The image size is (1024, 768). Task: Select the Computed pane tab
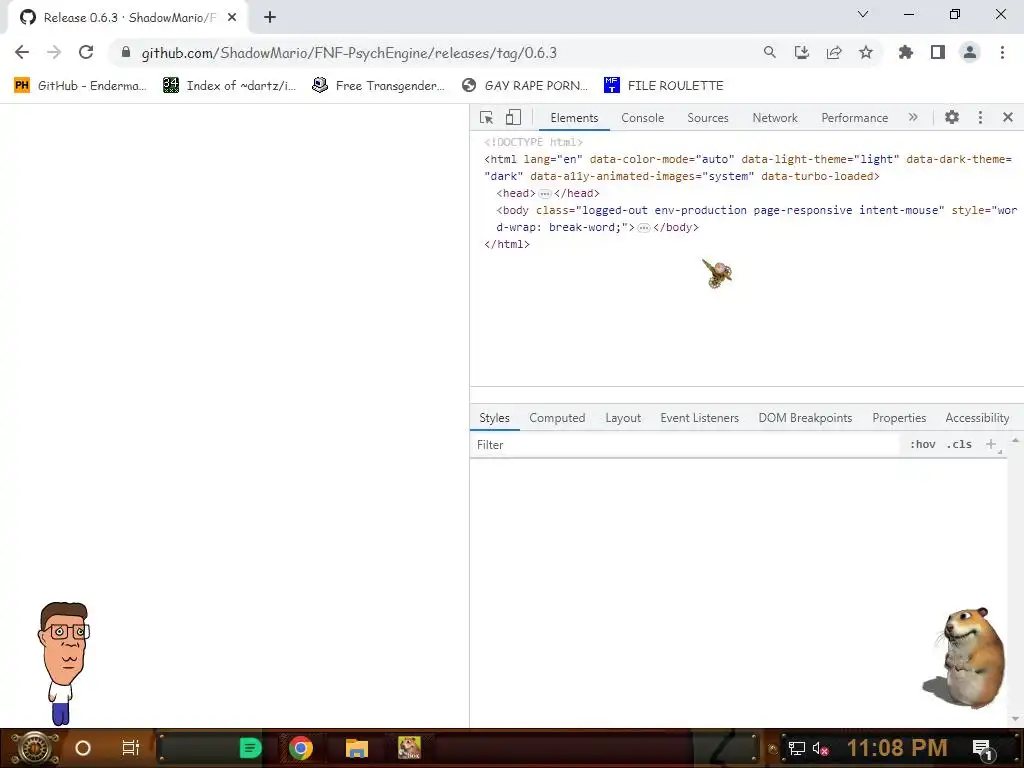coord(557,418)
